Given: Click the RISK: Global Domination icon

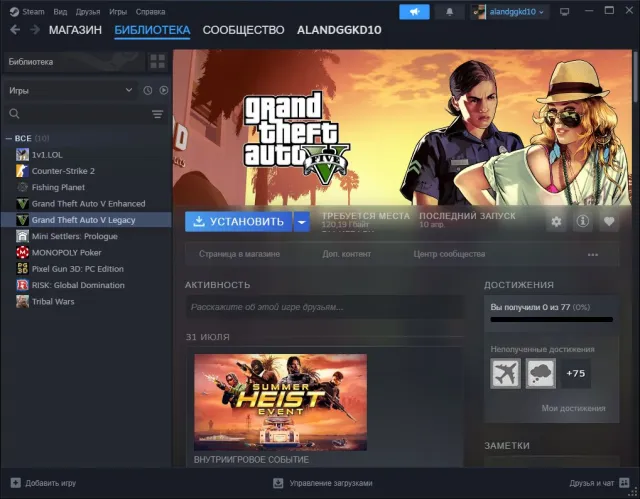Looking at the screenshot, I should click(22, 285).
